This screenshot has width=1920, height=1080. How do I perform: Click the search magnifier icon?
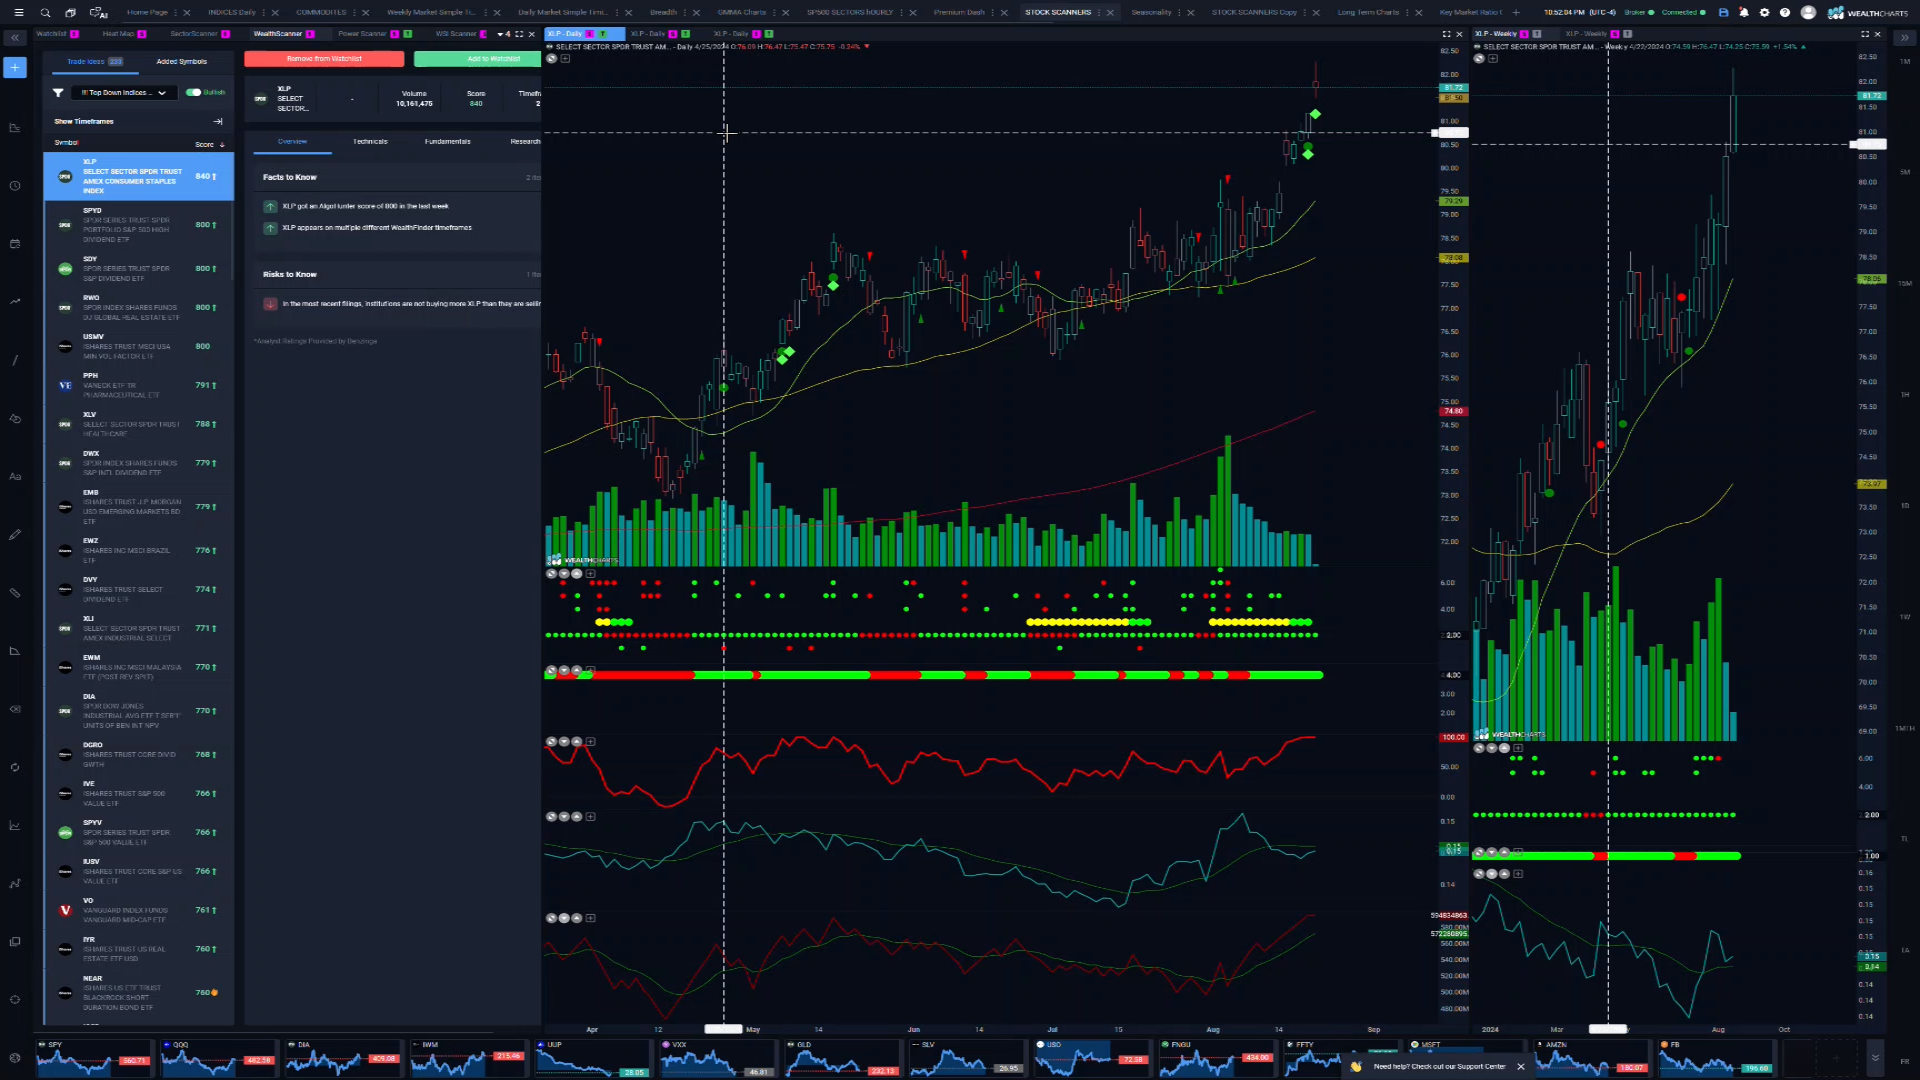[x=45, y=12]
